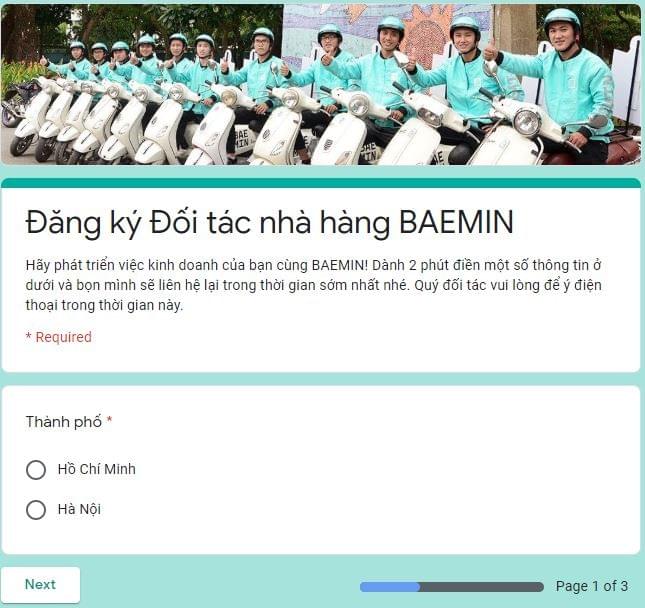Click the Thành phố question label
The height and width of the screenshot is (608, 645).
click(x=64, y=422)
